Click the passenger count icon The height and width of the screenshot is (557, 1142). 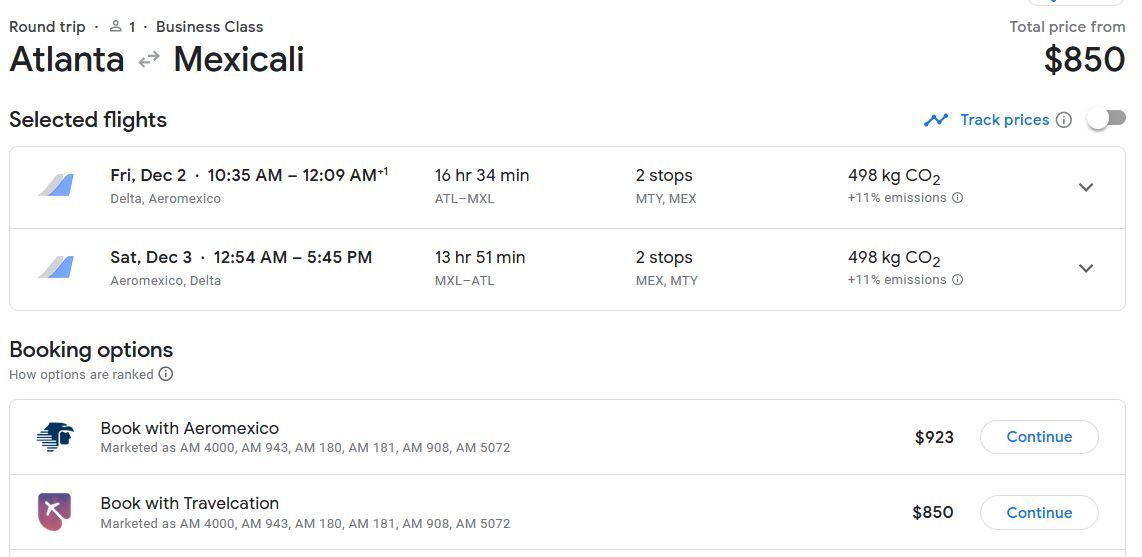click(116, 26)
